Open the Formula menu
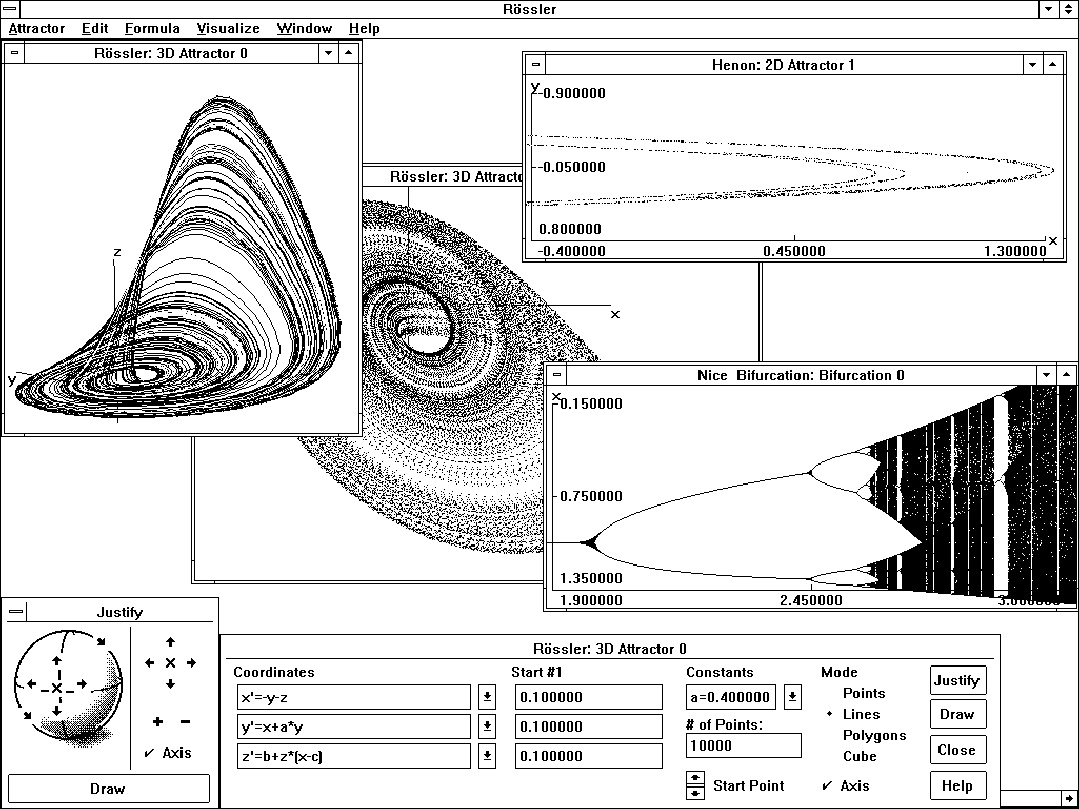The height and width of the screenshot is (809, 1079). (x=152, y=28)
